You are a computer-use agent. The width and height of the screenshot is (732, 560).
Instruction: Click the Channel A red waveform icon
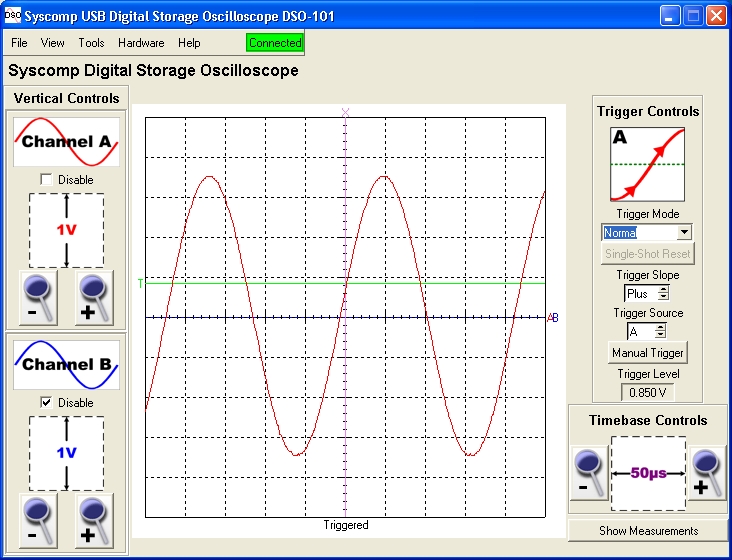66,141
